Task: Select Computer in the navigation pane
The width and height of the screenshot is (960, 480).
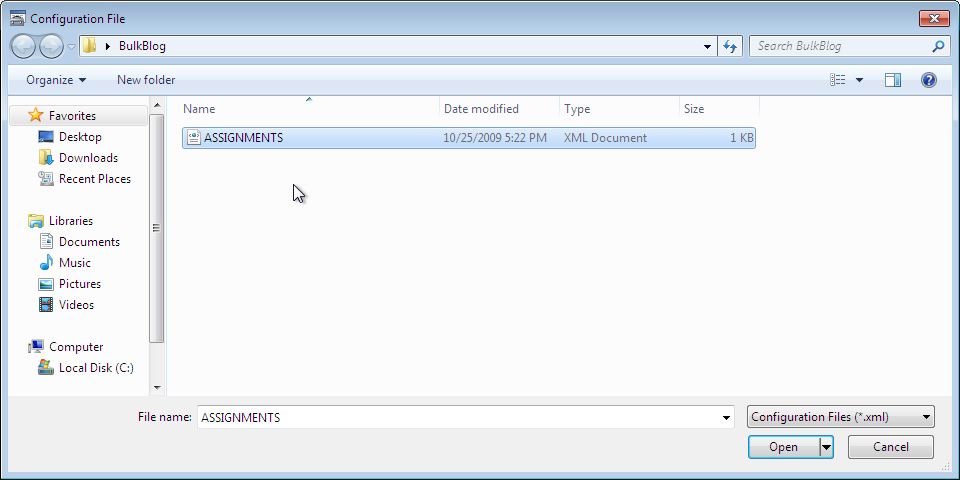Action: point(76,347)
